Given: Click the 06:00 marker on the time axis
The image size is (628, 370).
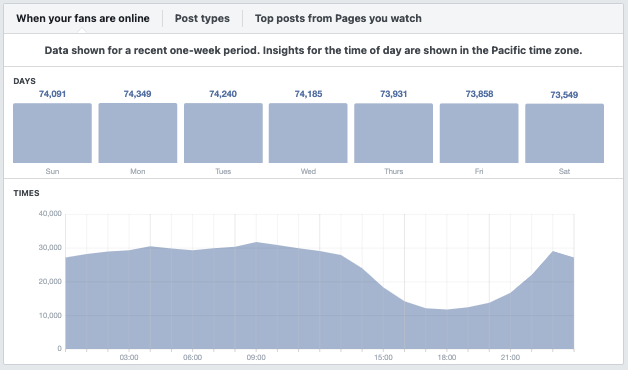Looking at the screenshot, I should click(x=192, y=357).
